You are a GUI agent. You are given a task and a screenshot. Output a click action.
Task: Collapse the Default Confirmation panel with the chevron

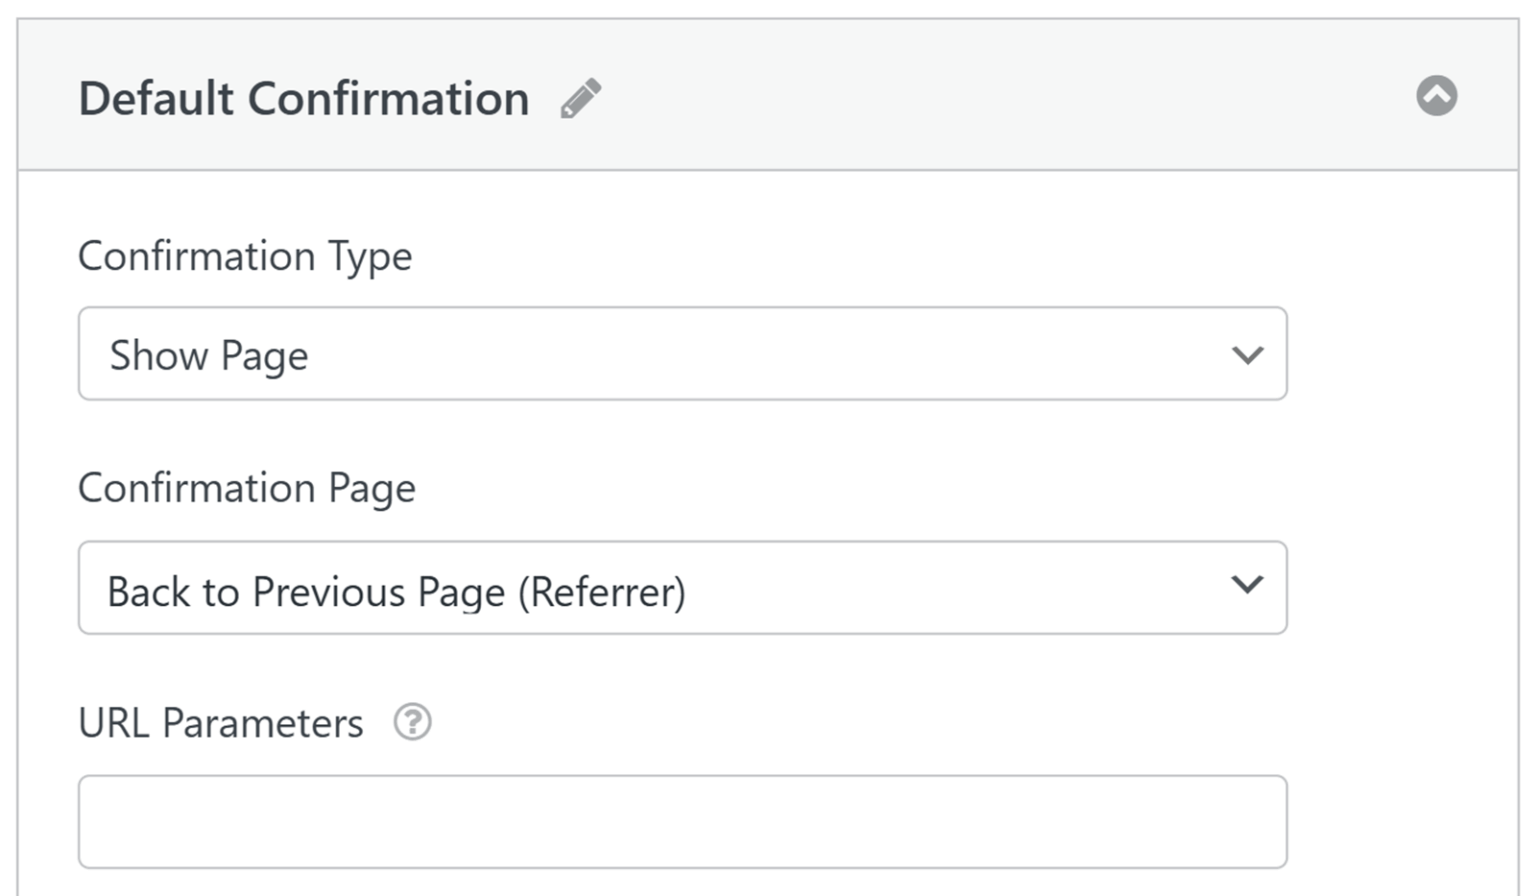click(1437, 96)
